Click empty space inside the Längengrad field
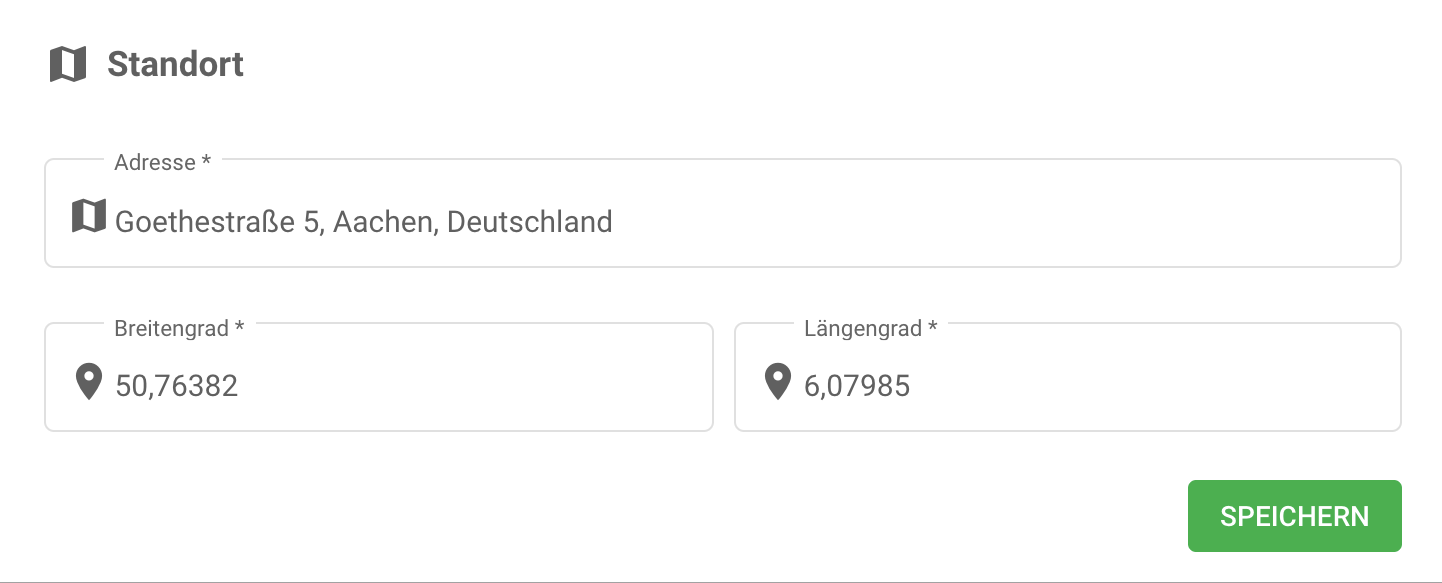This screenshot has height=583, width=1442. point(1150,386)
